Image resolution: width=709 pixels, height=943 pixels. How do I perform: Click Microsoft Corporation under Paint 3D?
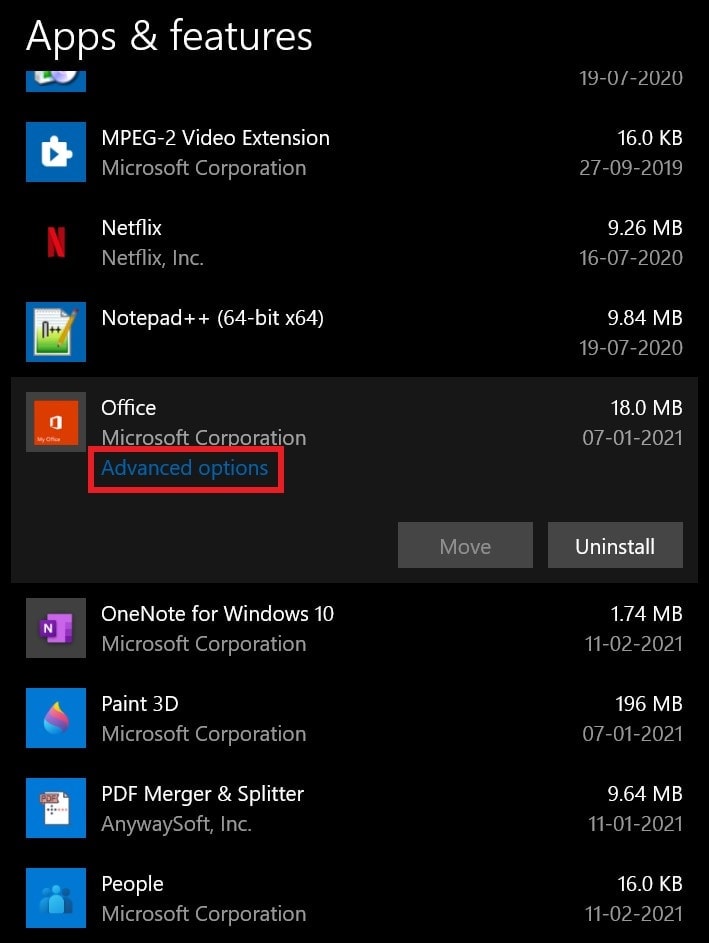(204, 734)
